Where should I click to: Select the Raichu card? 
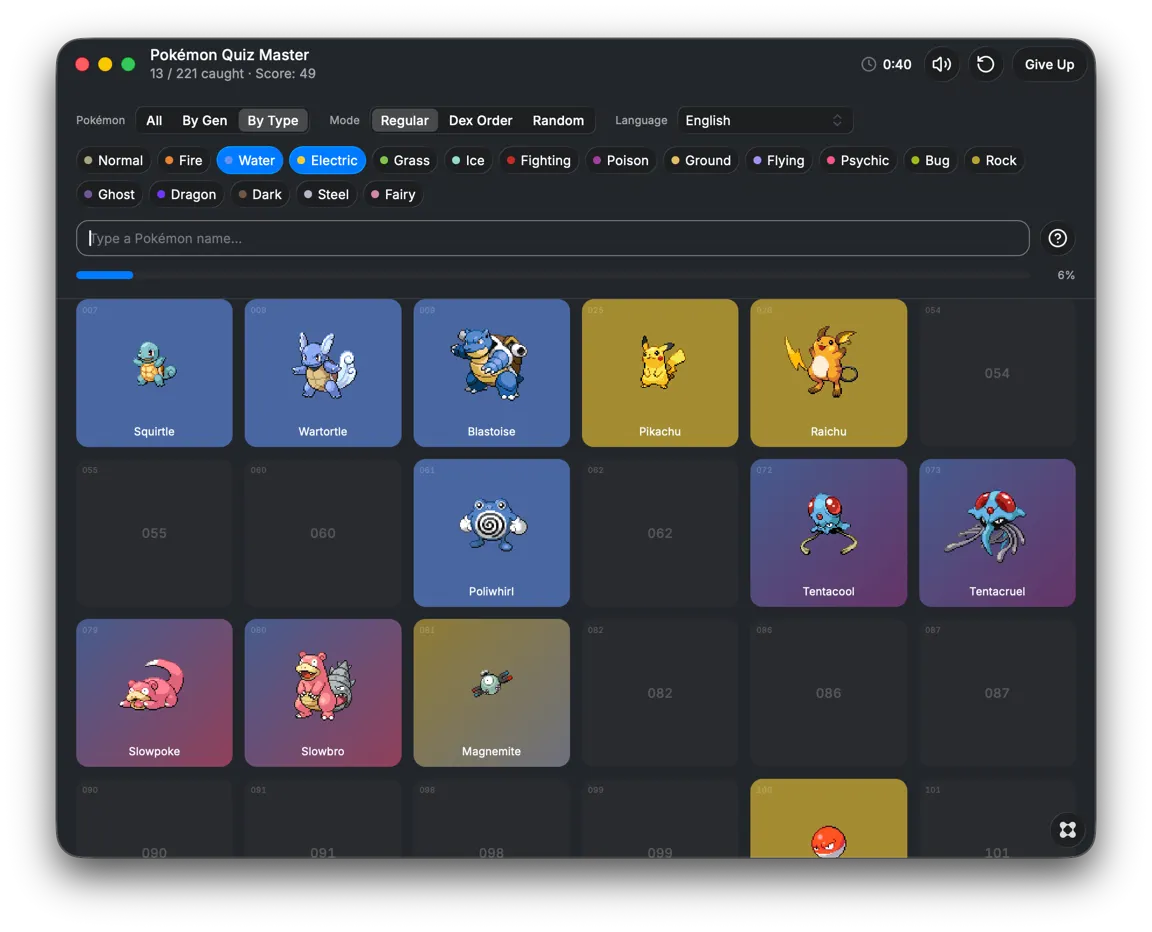[829, 372]
